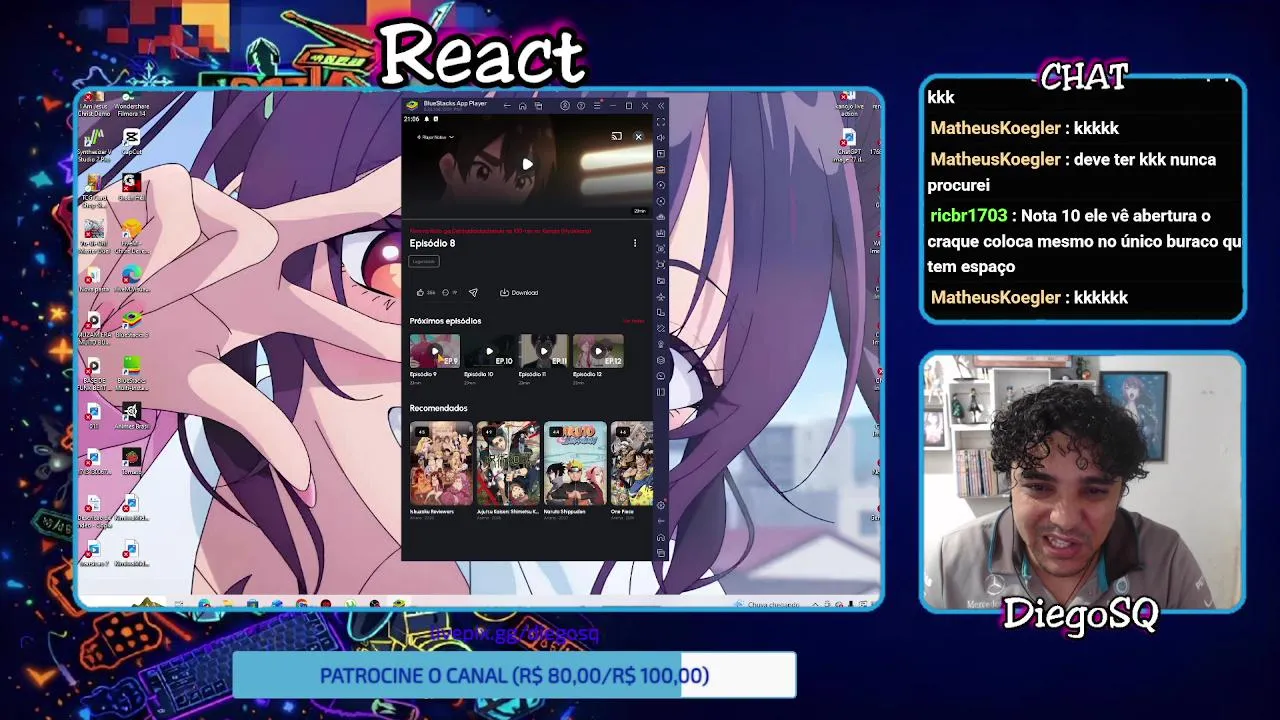Click the BlueStacks title bar home icon
The image size is (1280, 720).
[522, 106]
